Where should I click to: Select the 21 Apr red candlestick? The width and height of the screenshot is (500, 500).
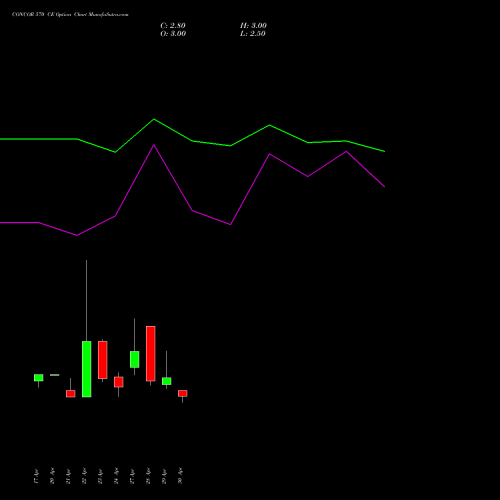[x=71, y=394]
